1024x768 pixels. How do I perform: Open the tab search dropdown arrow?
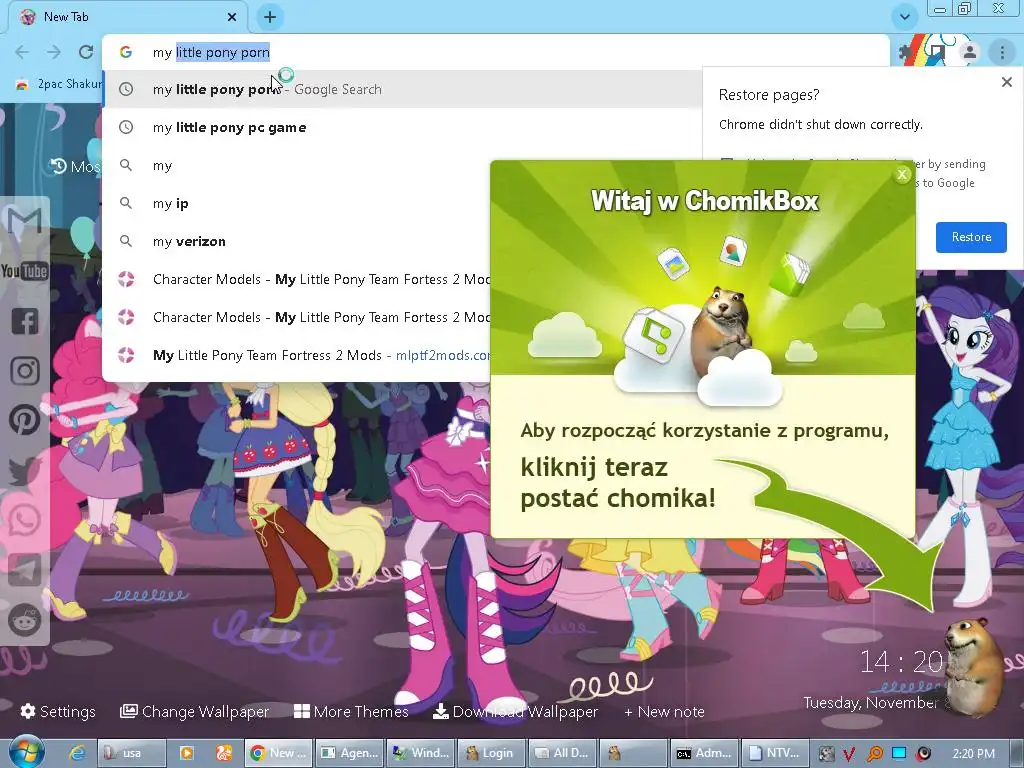point(904,17)
